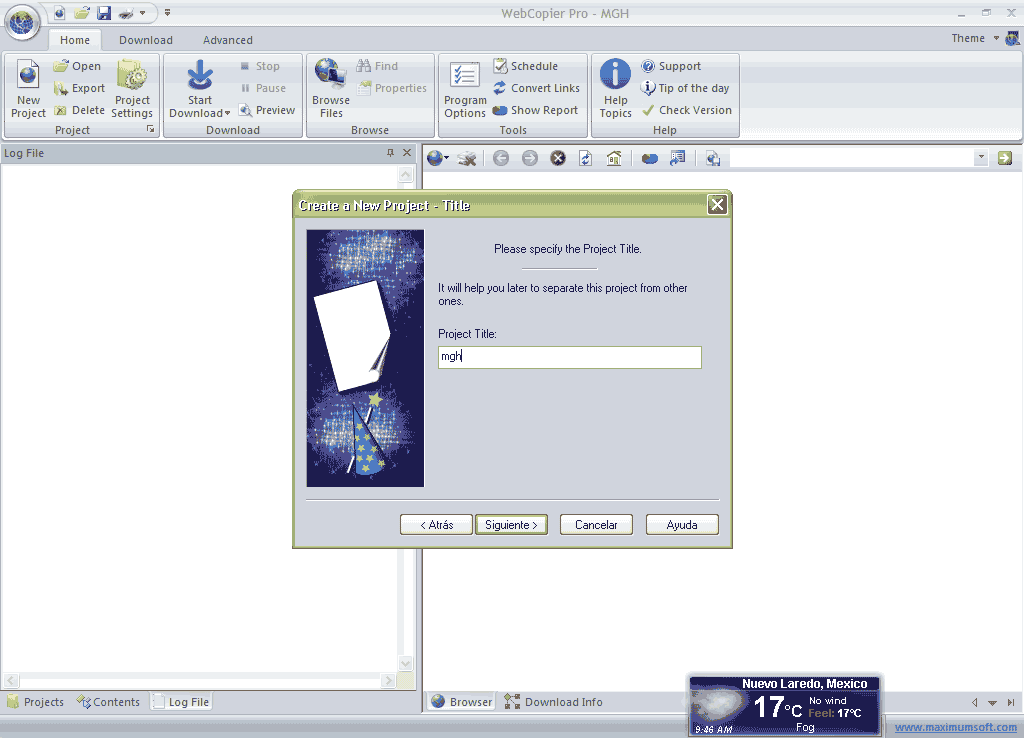
Task: Open the address bar dropdown
Action: coord(981,157)
